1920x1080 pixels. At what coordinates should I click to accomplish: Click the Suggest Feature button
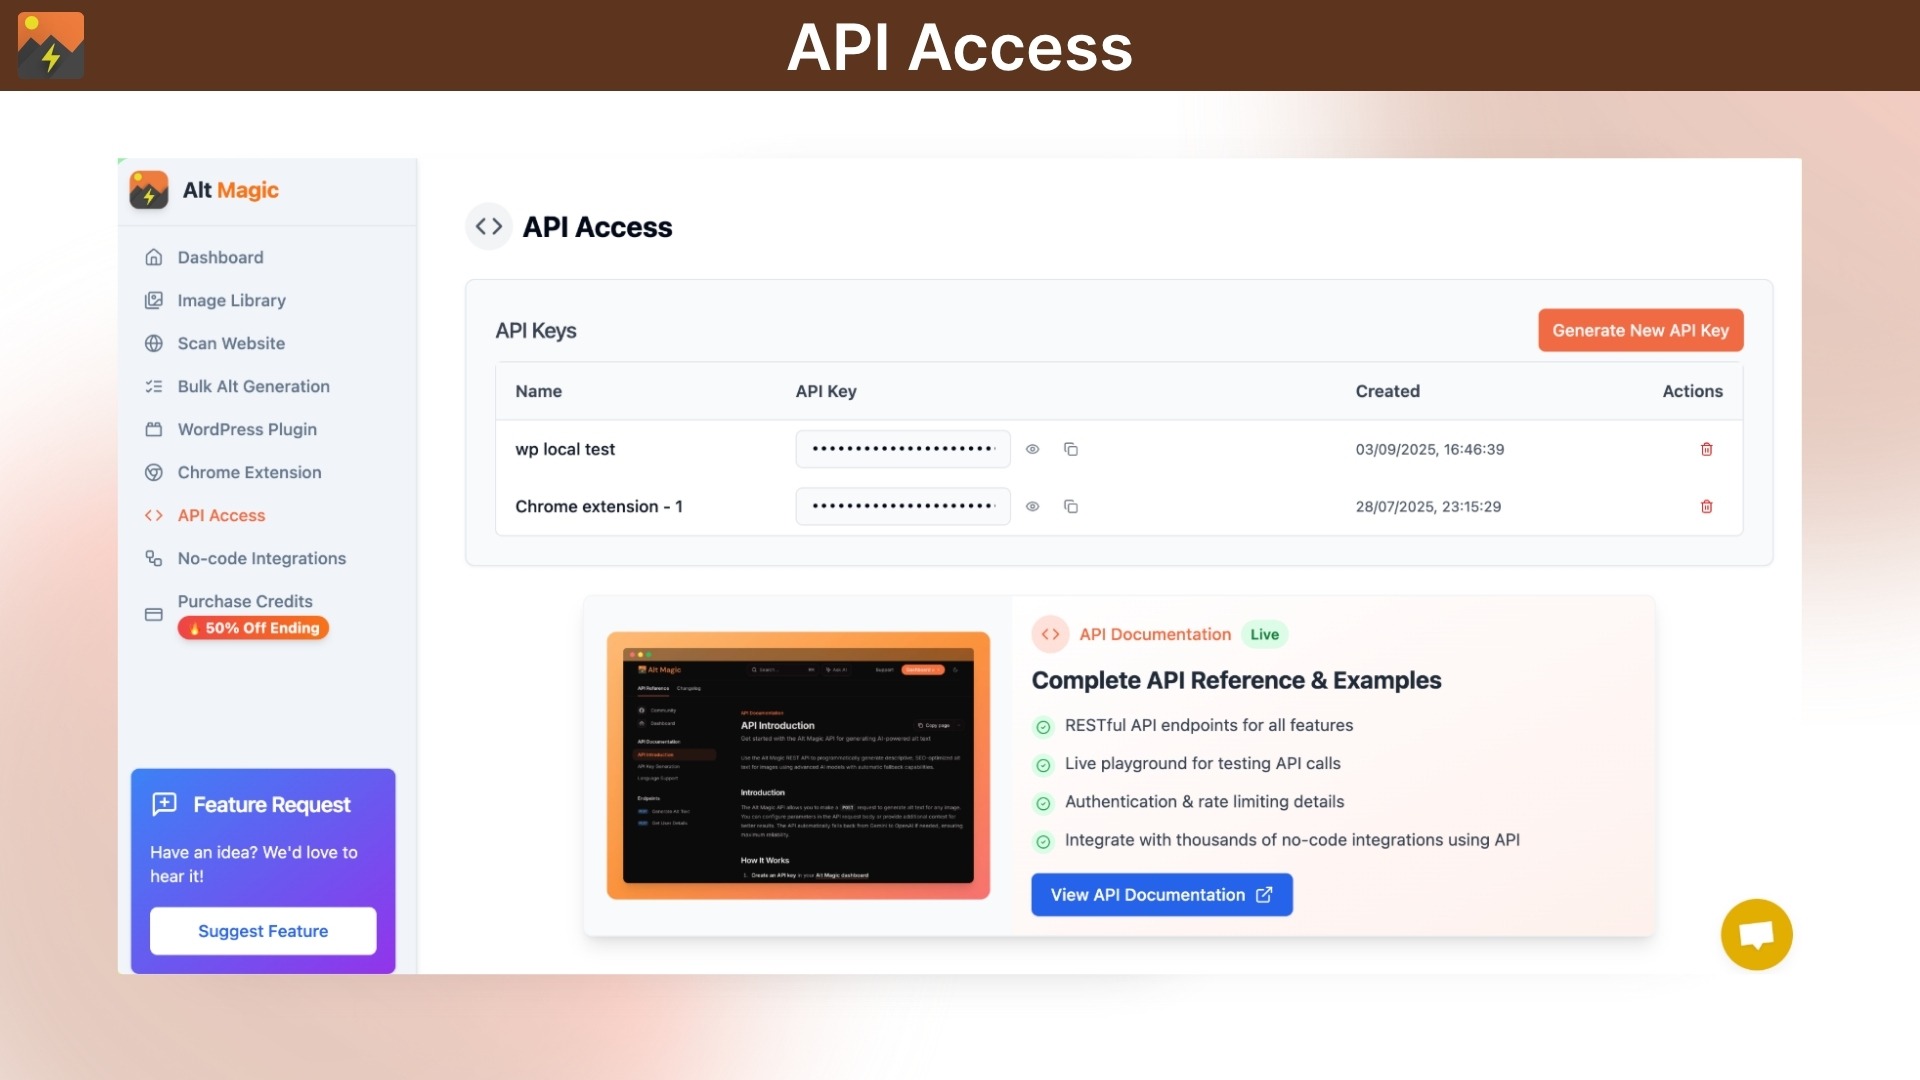pyautogui.click(x=263, y=931)
